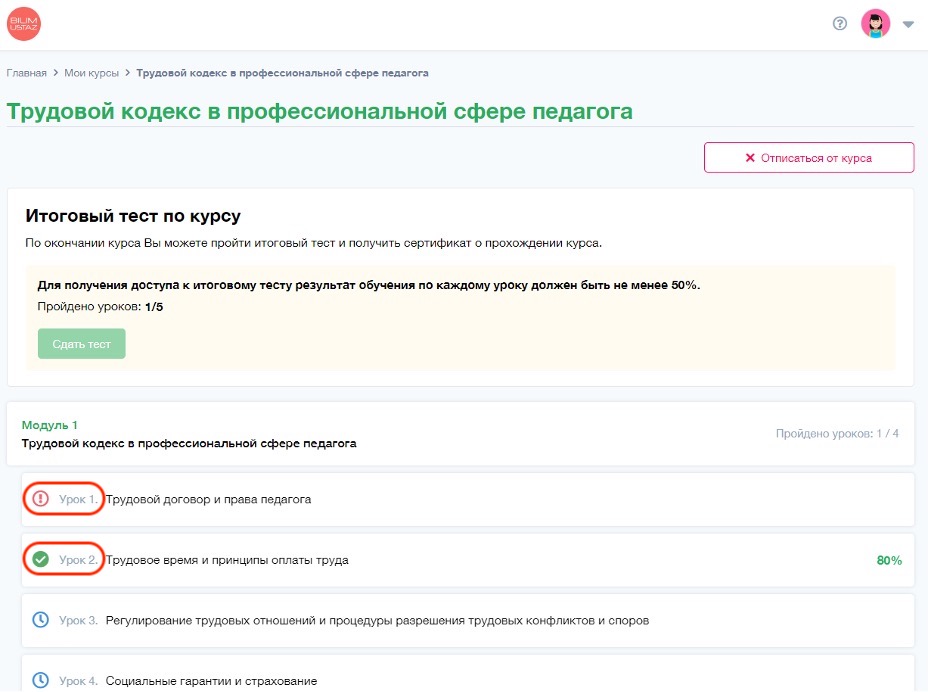928x692 pixels.
Task: Click the Пройдено уроков 1 / 4 counter
Action: (x=837, y=434)
